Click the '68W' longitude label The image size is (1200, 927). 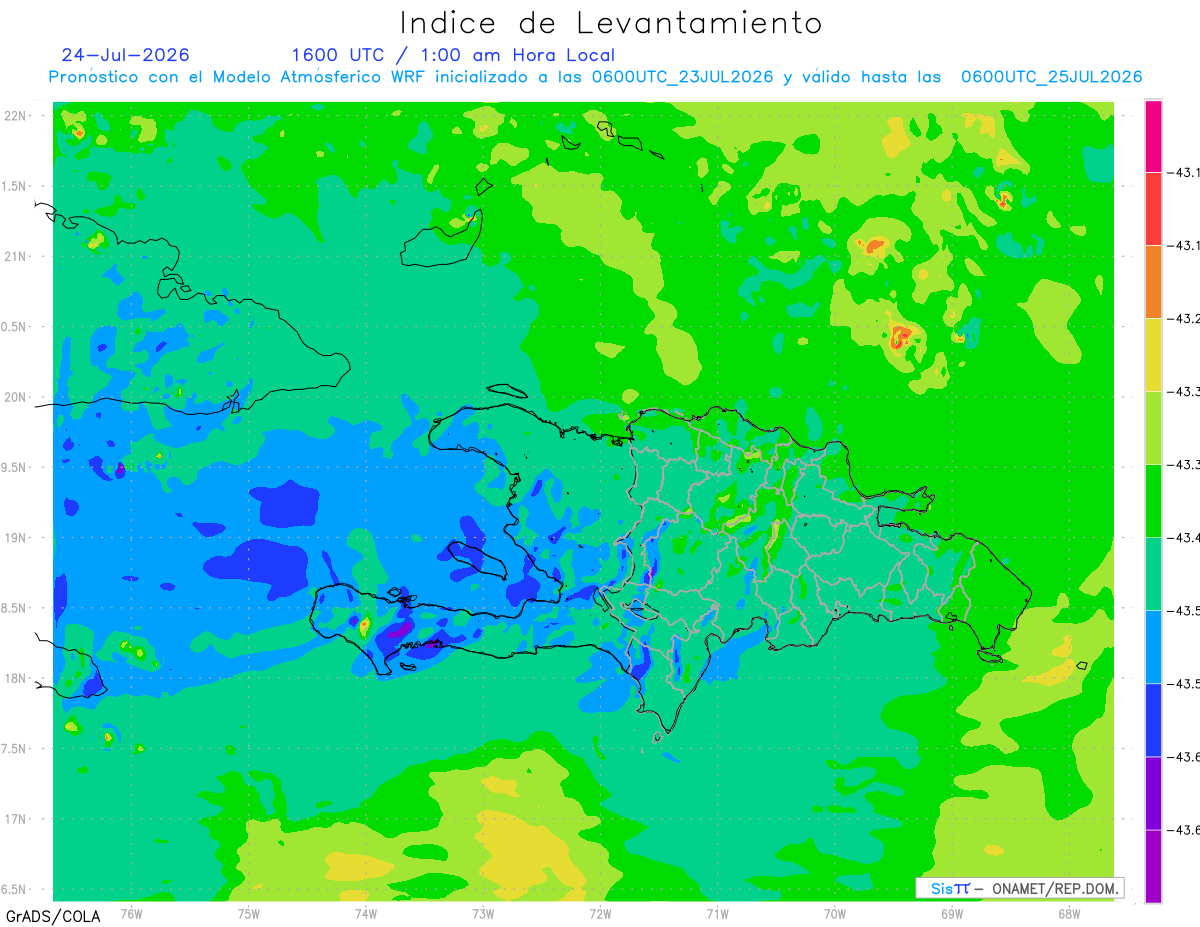1068,914
